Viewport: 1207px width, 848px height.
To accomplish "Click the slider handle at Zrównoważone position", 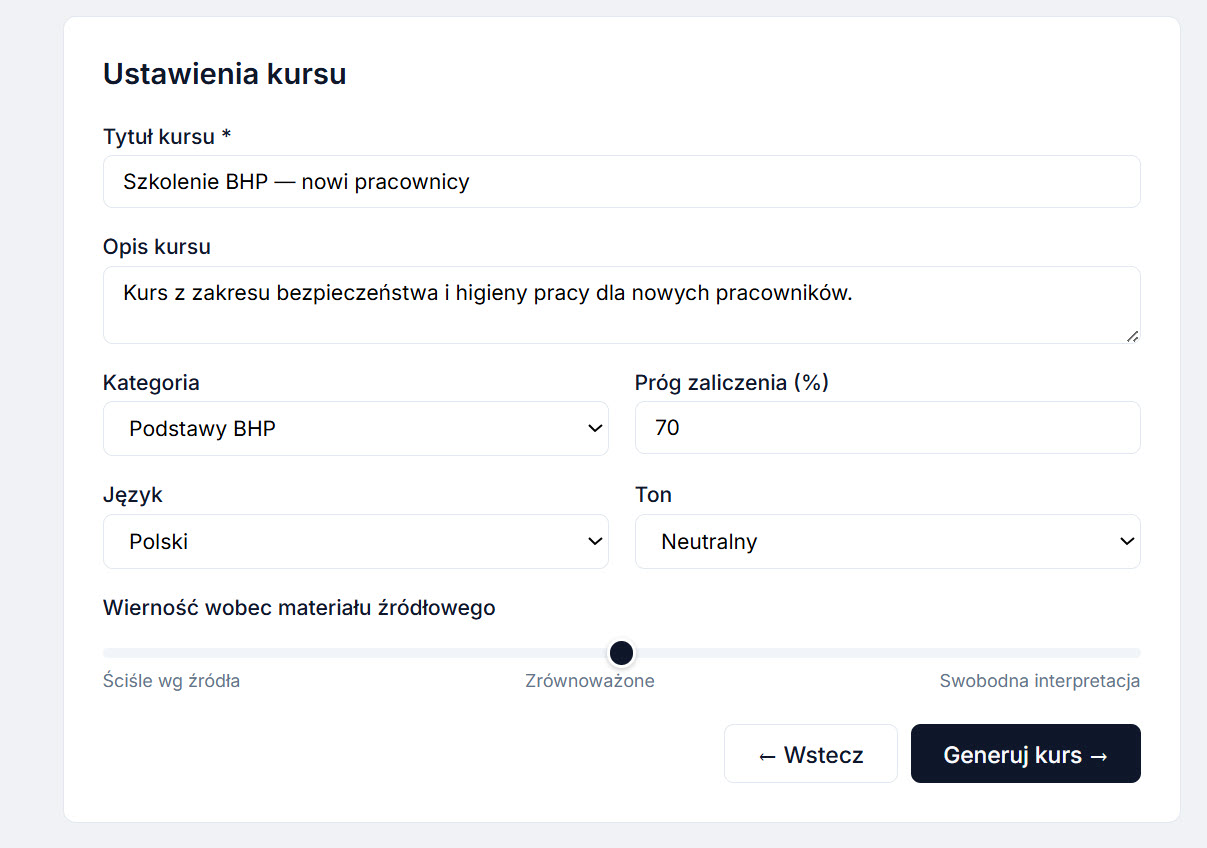I will click(621, 652).
